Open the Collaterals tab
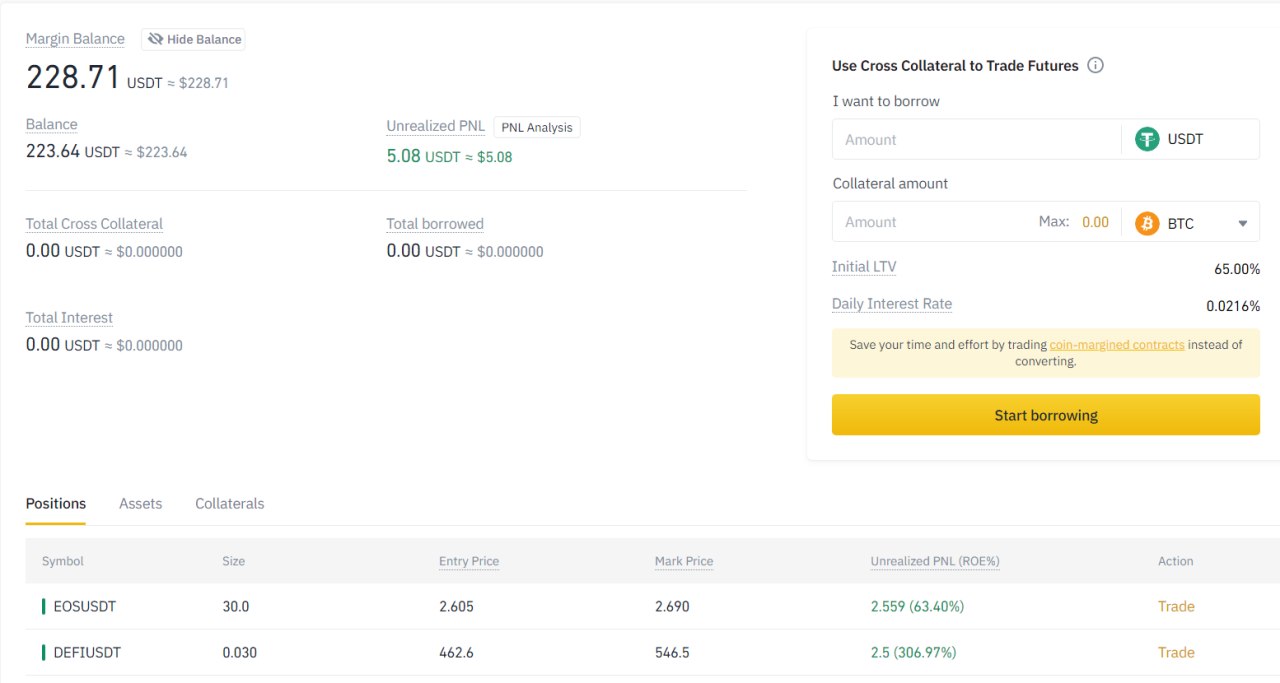1280x683 pixels. point(229,503)
